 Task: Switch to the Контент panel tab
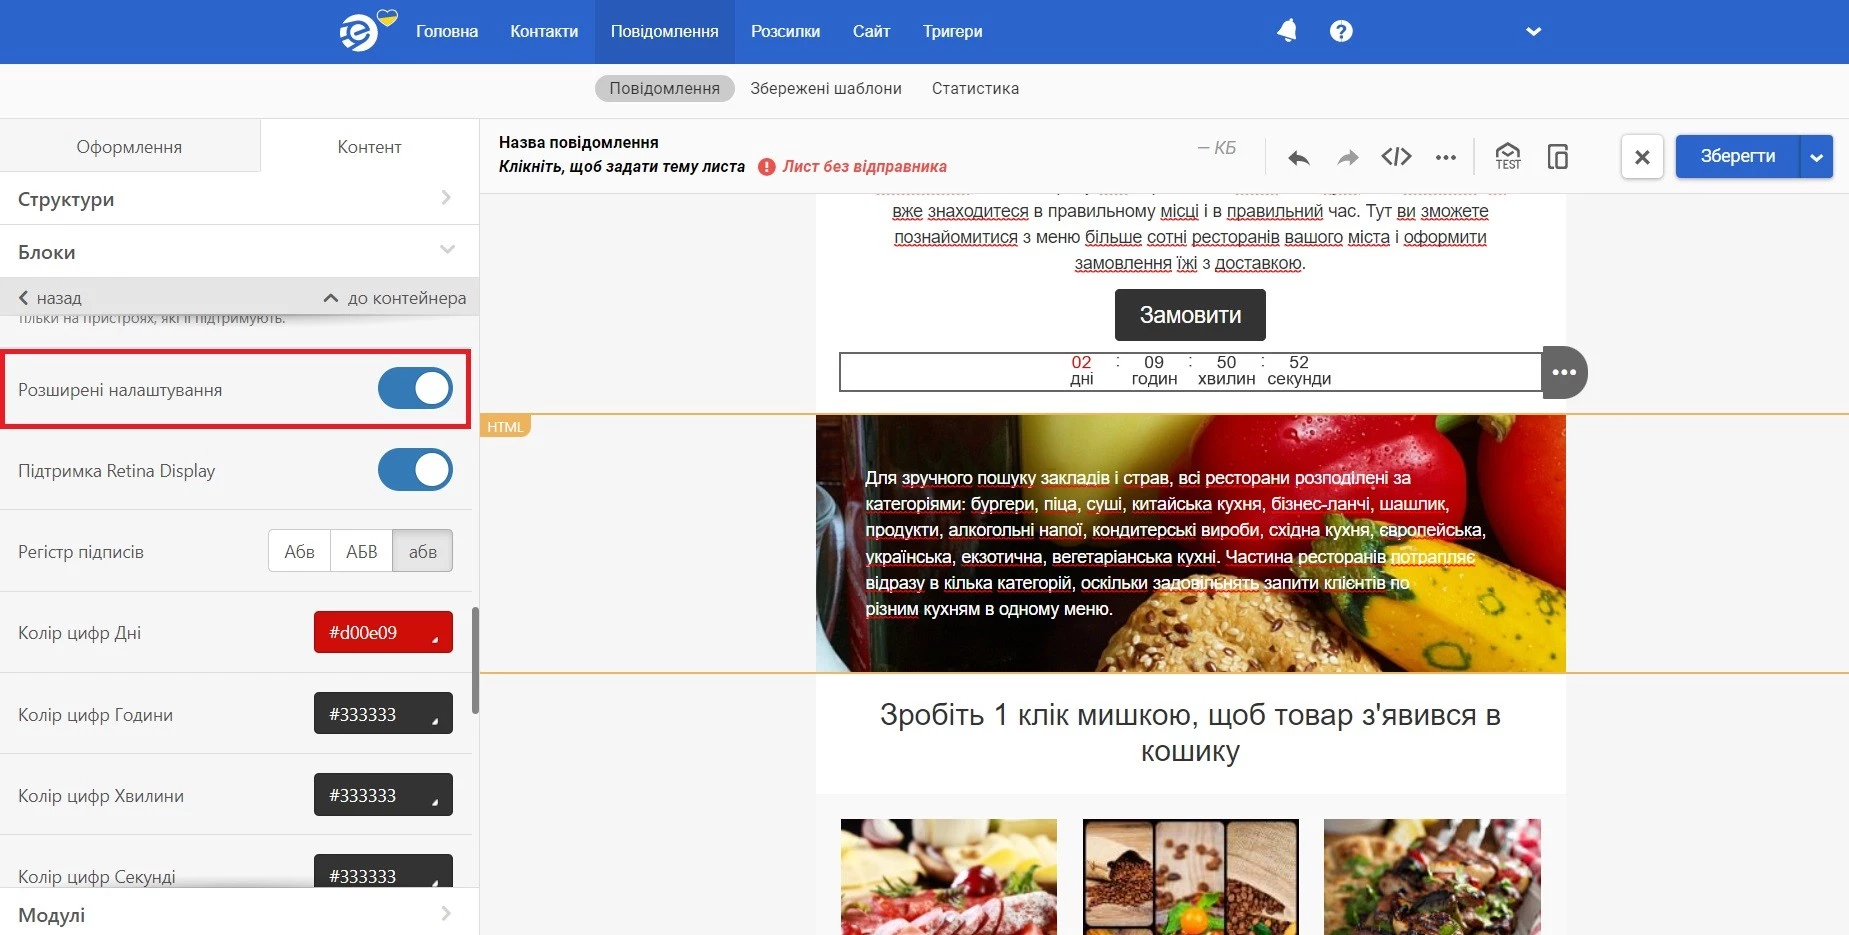pos(370,146)
